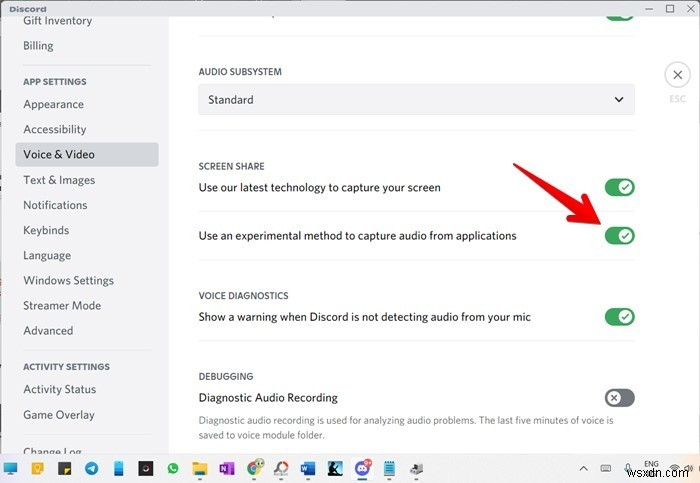Image resolution: width=700 pixels, height=483 pixels.
Task: Click the 'AUDIO SUBSYSTEM' label
Action: [x=240, y=71]
